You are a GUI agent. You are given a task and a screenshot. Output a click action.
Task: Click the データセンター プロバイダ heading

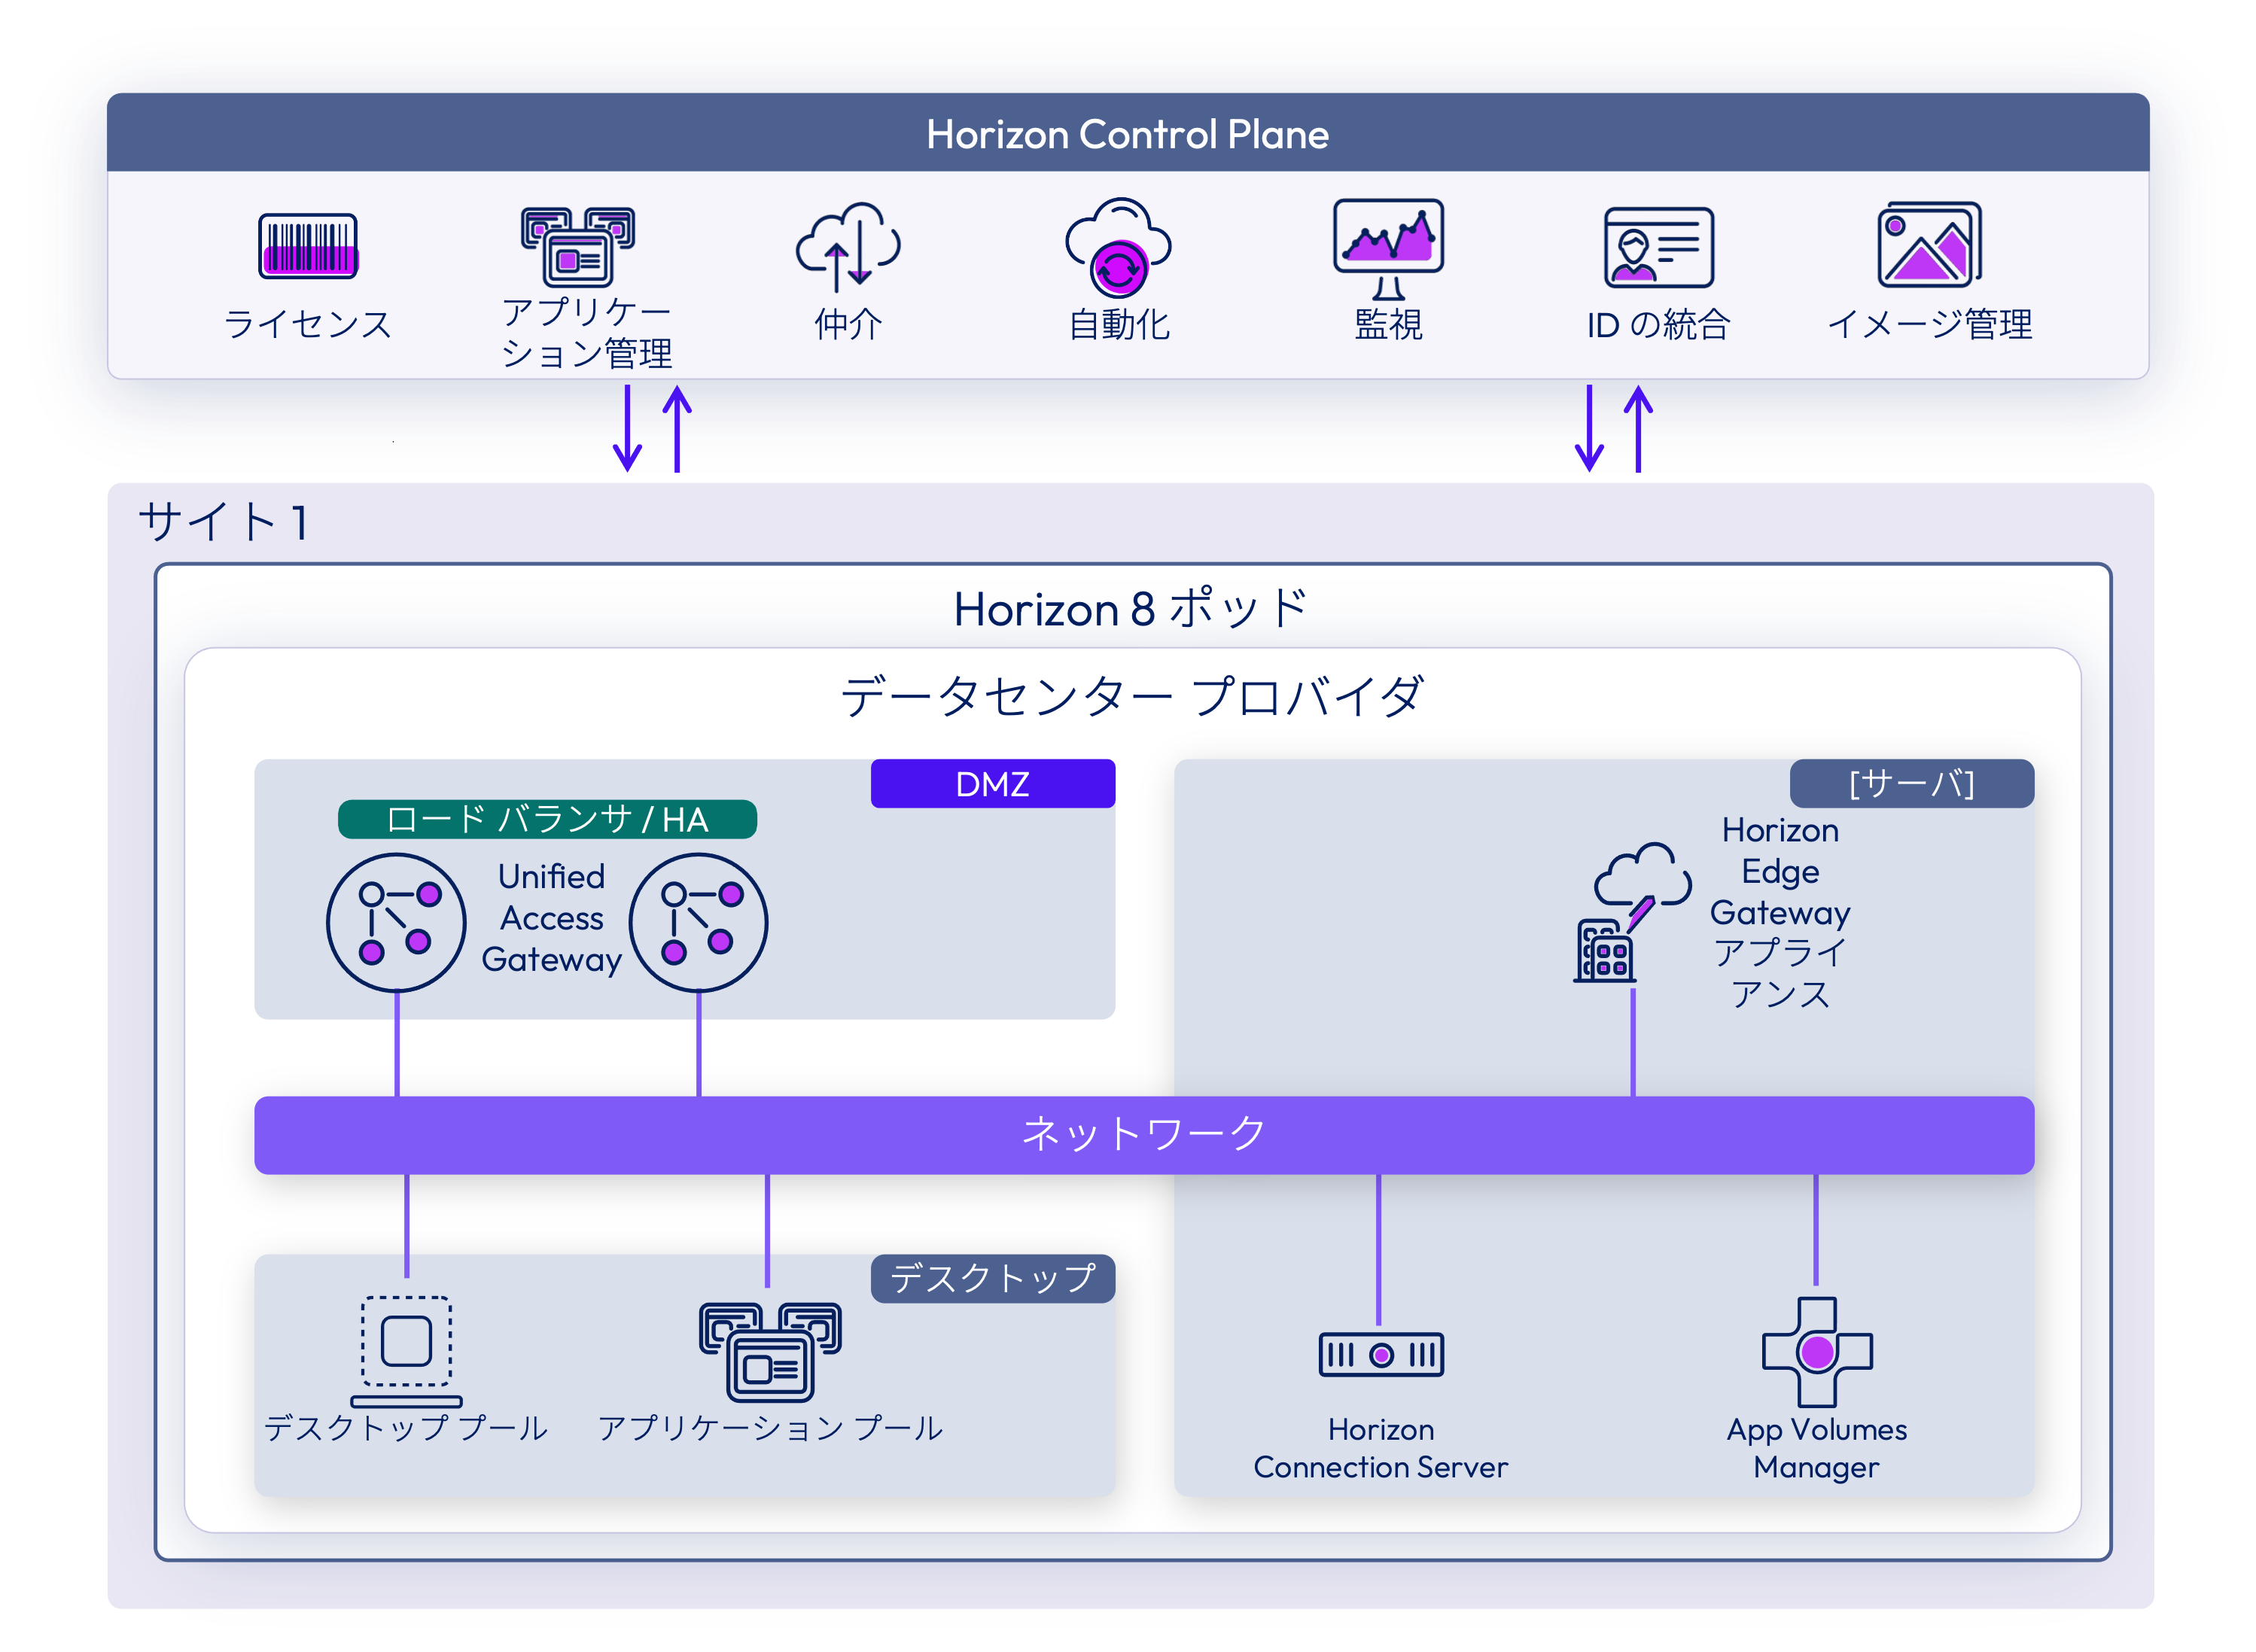click(x=1132, y=696)
